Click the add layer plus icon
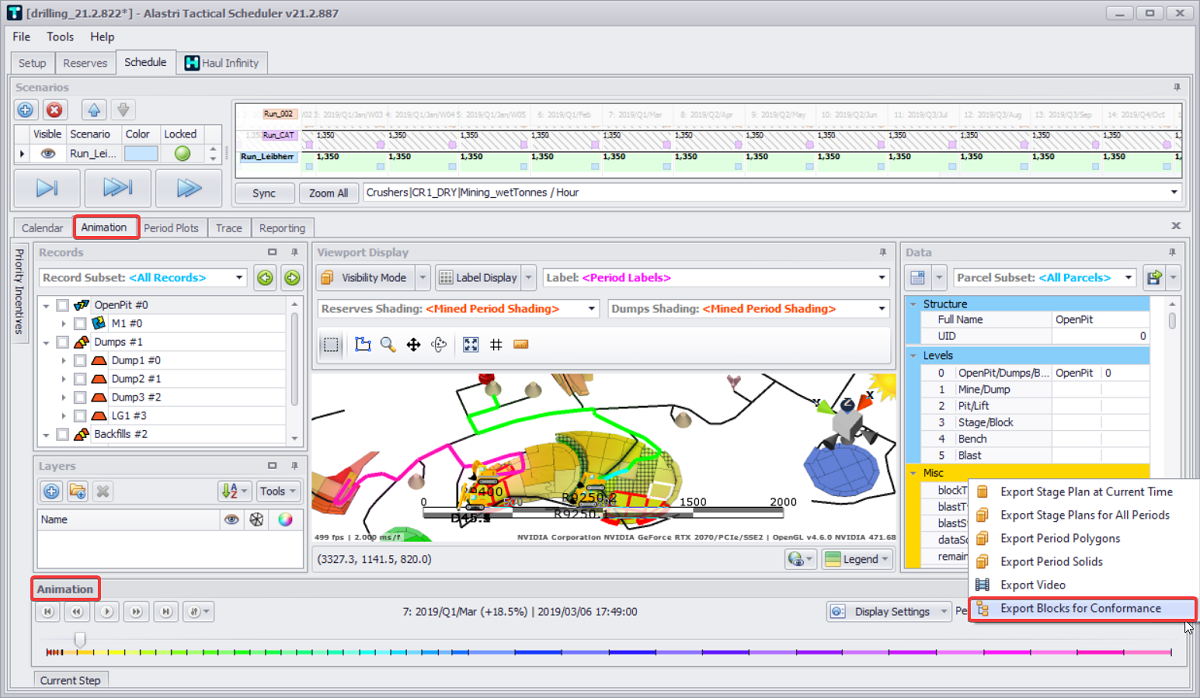The image size is (1200, 698). coord(51,491)
